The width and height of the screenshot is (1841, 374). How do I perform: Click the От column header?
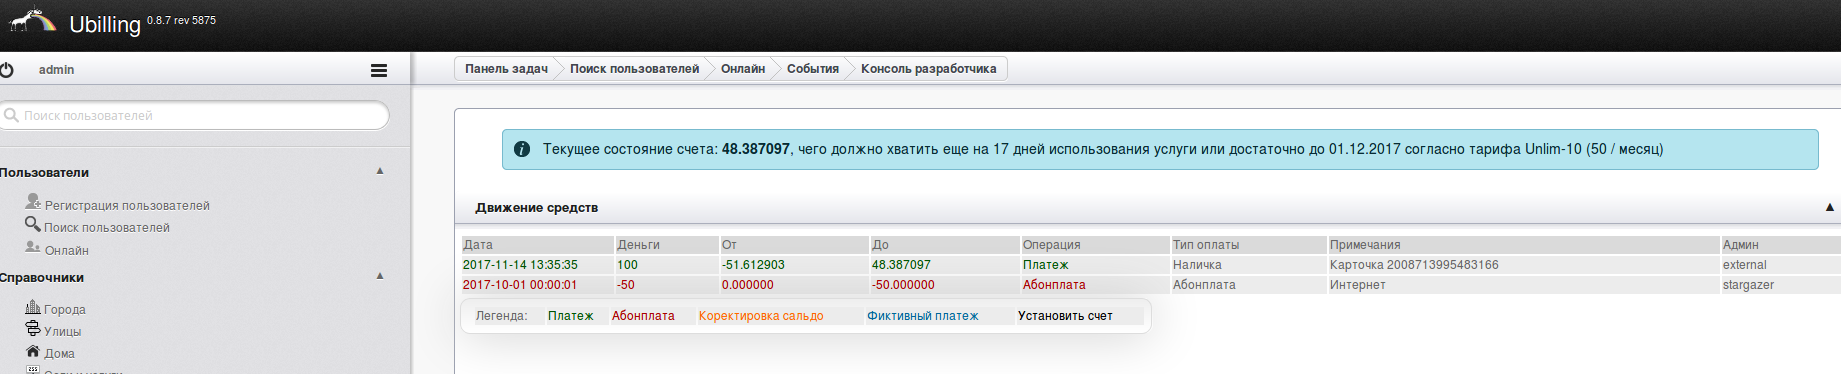coord(794,245)
